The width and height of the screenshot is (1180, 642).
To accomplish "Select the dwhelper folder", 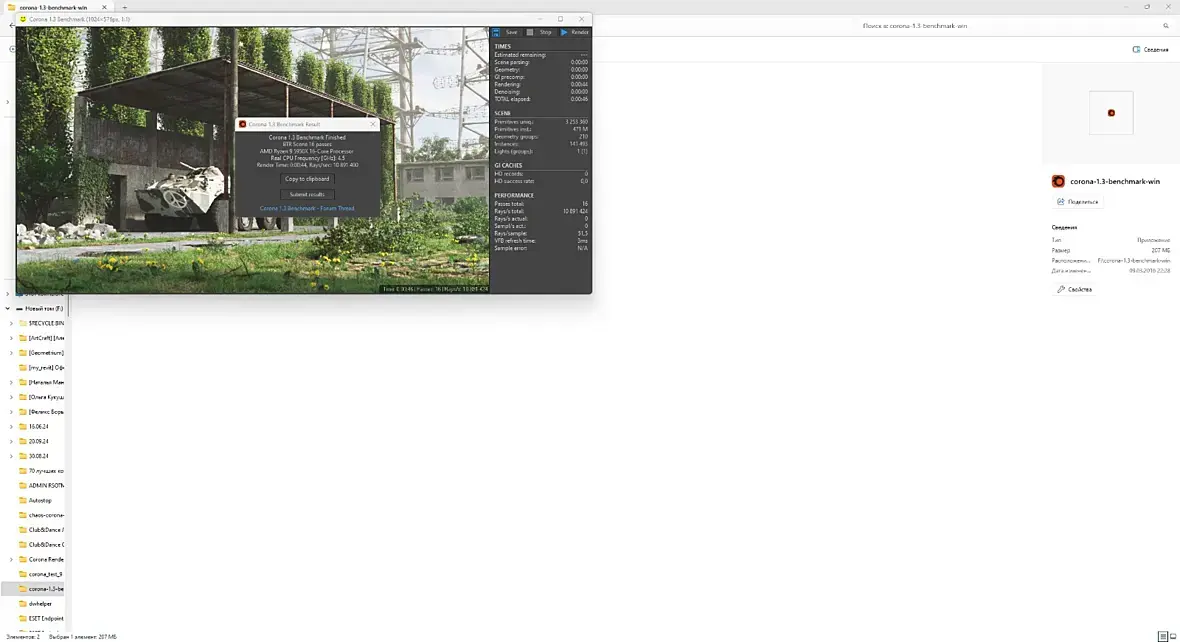I will pyautogui.click(x=35, y=604).
